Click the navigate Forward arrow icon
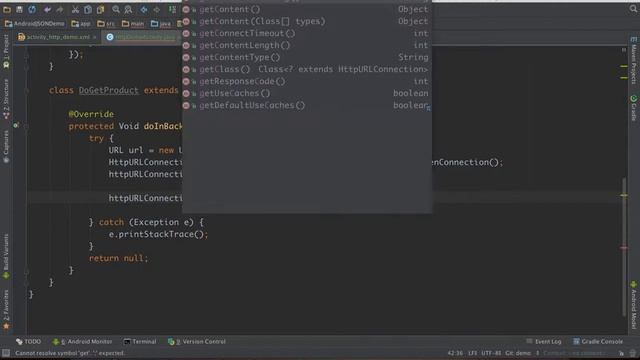The width and height of the screenshot is (640, 360). coord(156,9)
